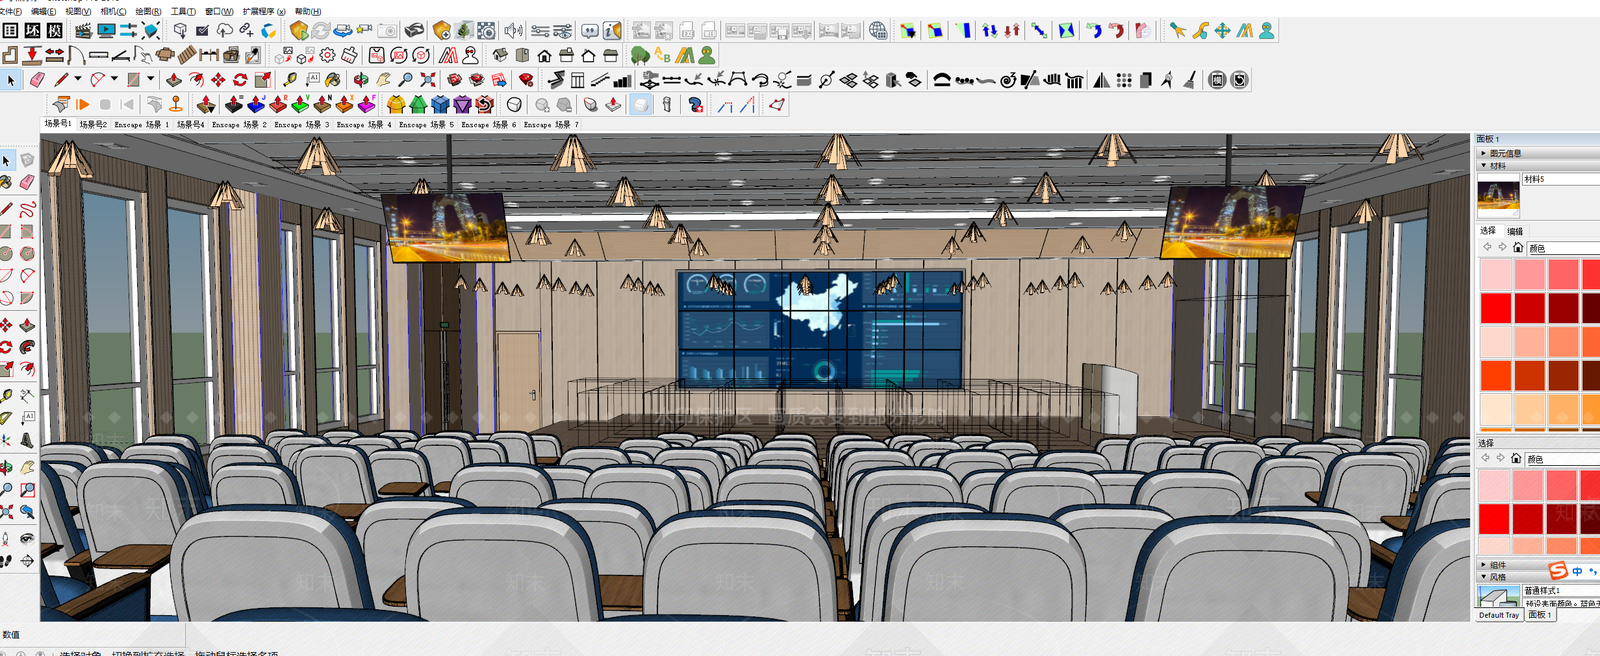Image resolution: width=1600 pixels, height=656 pixels.
Task: Pick pure red swatch in upper palette
Action: (1496, 308)
